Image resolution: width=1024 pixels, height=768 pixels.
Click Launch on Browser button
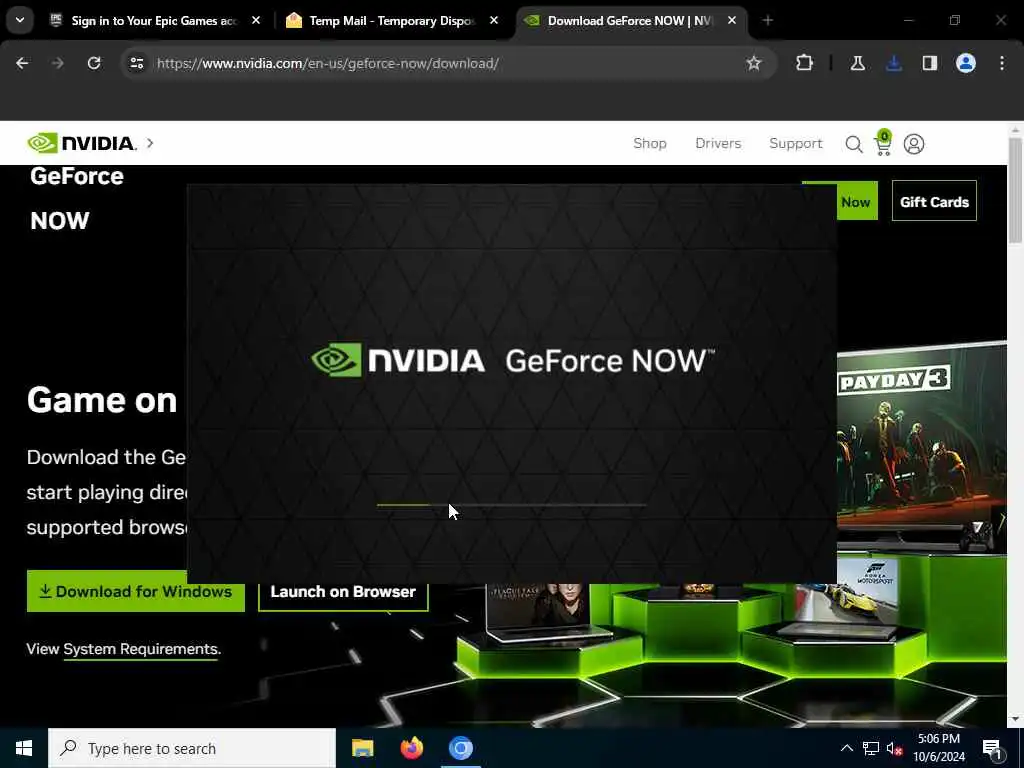[x=343, y=592]
